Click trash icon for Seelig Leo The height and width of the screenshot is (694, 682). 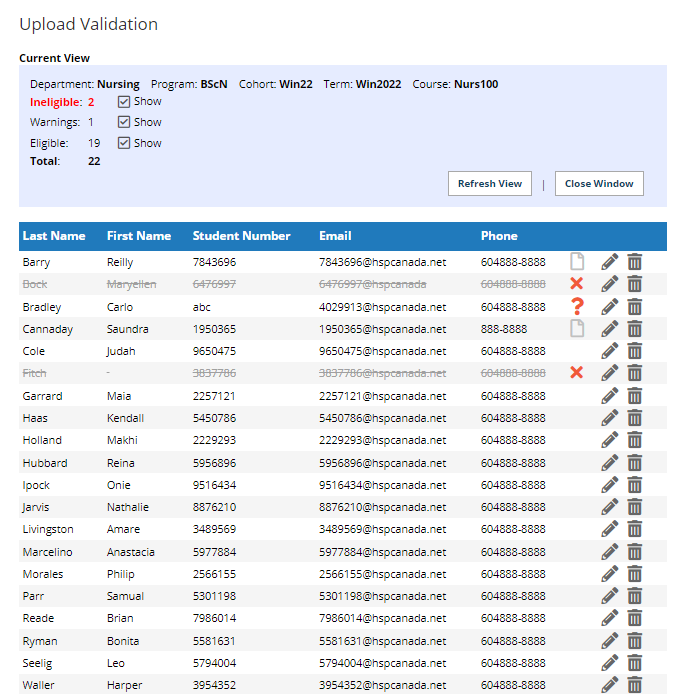(x=635, y=663)
